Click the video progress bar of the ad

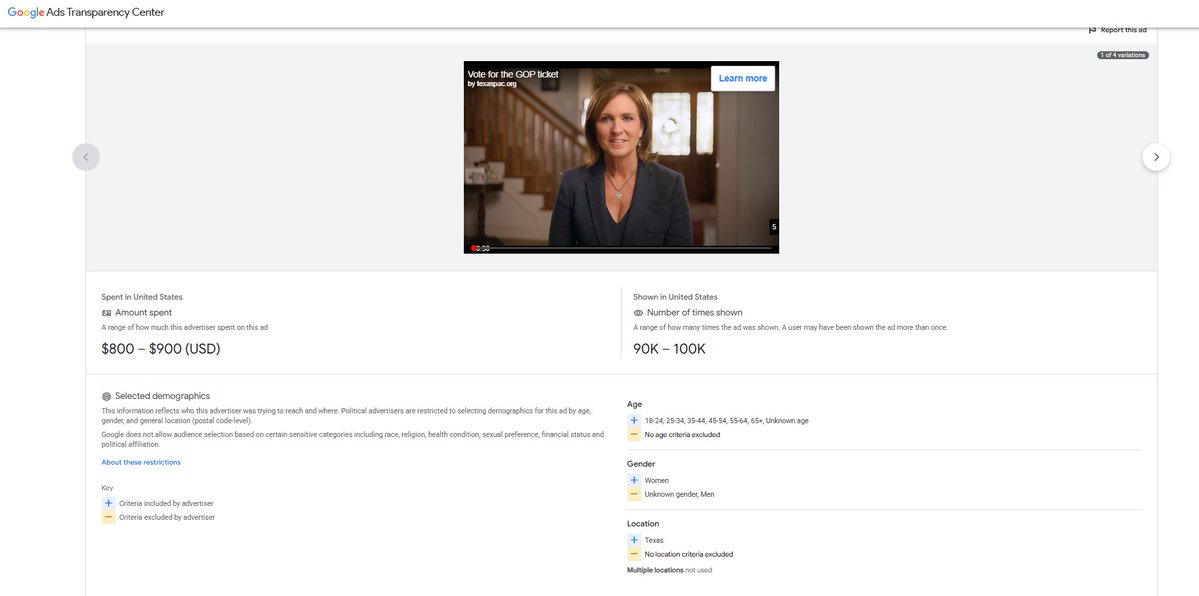coord(621,248)
